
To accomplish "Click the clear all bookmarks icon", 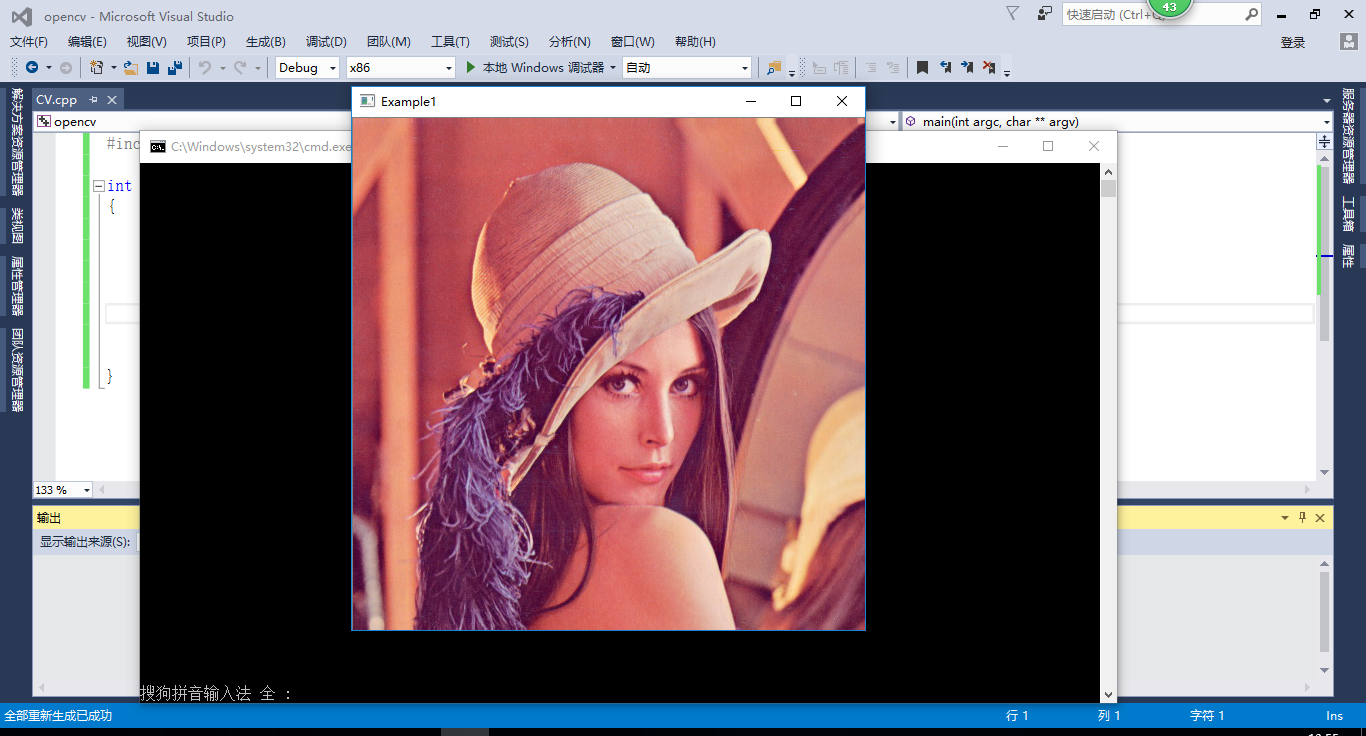I will (989, 67).
